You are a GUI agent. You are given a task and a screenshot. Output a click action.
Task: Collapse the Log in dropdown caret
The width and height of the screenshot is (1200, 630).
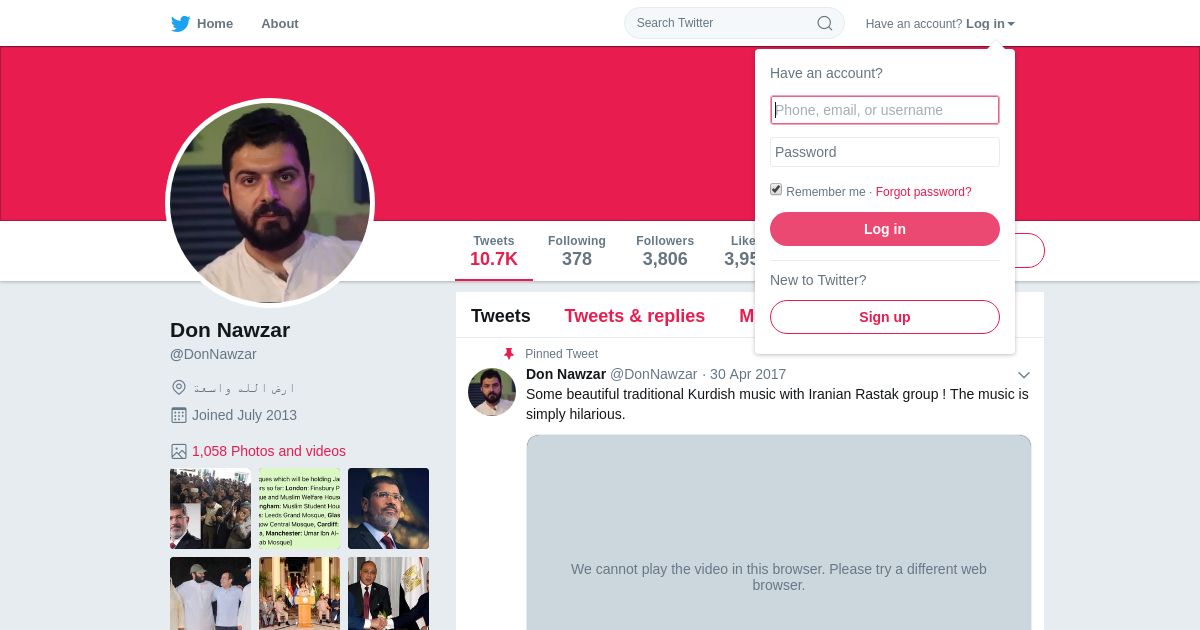(1011, 24)
